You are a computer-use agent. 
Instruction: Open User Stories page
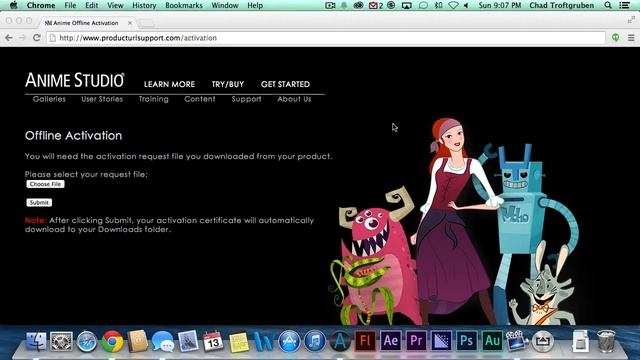pyautogui.click(x=102, y=99)
